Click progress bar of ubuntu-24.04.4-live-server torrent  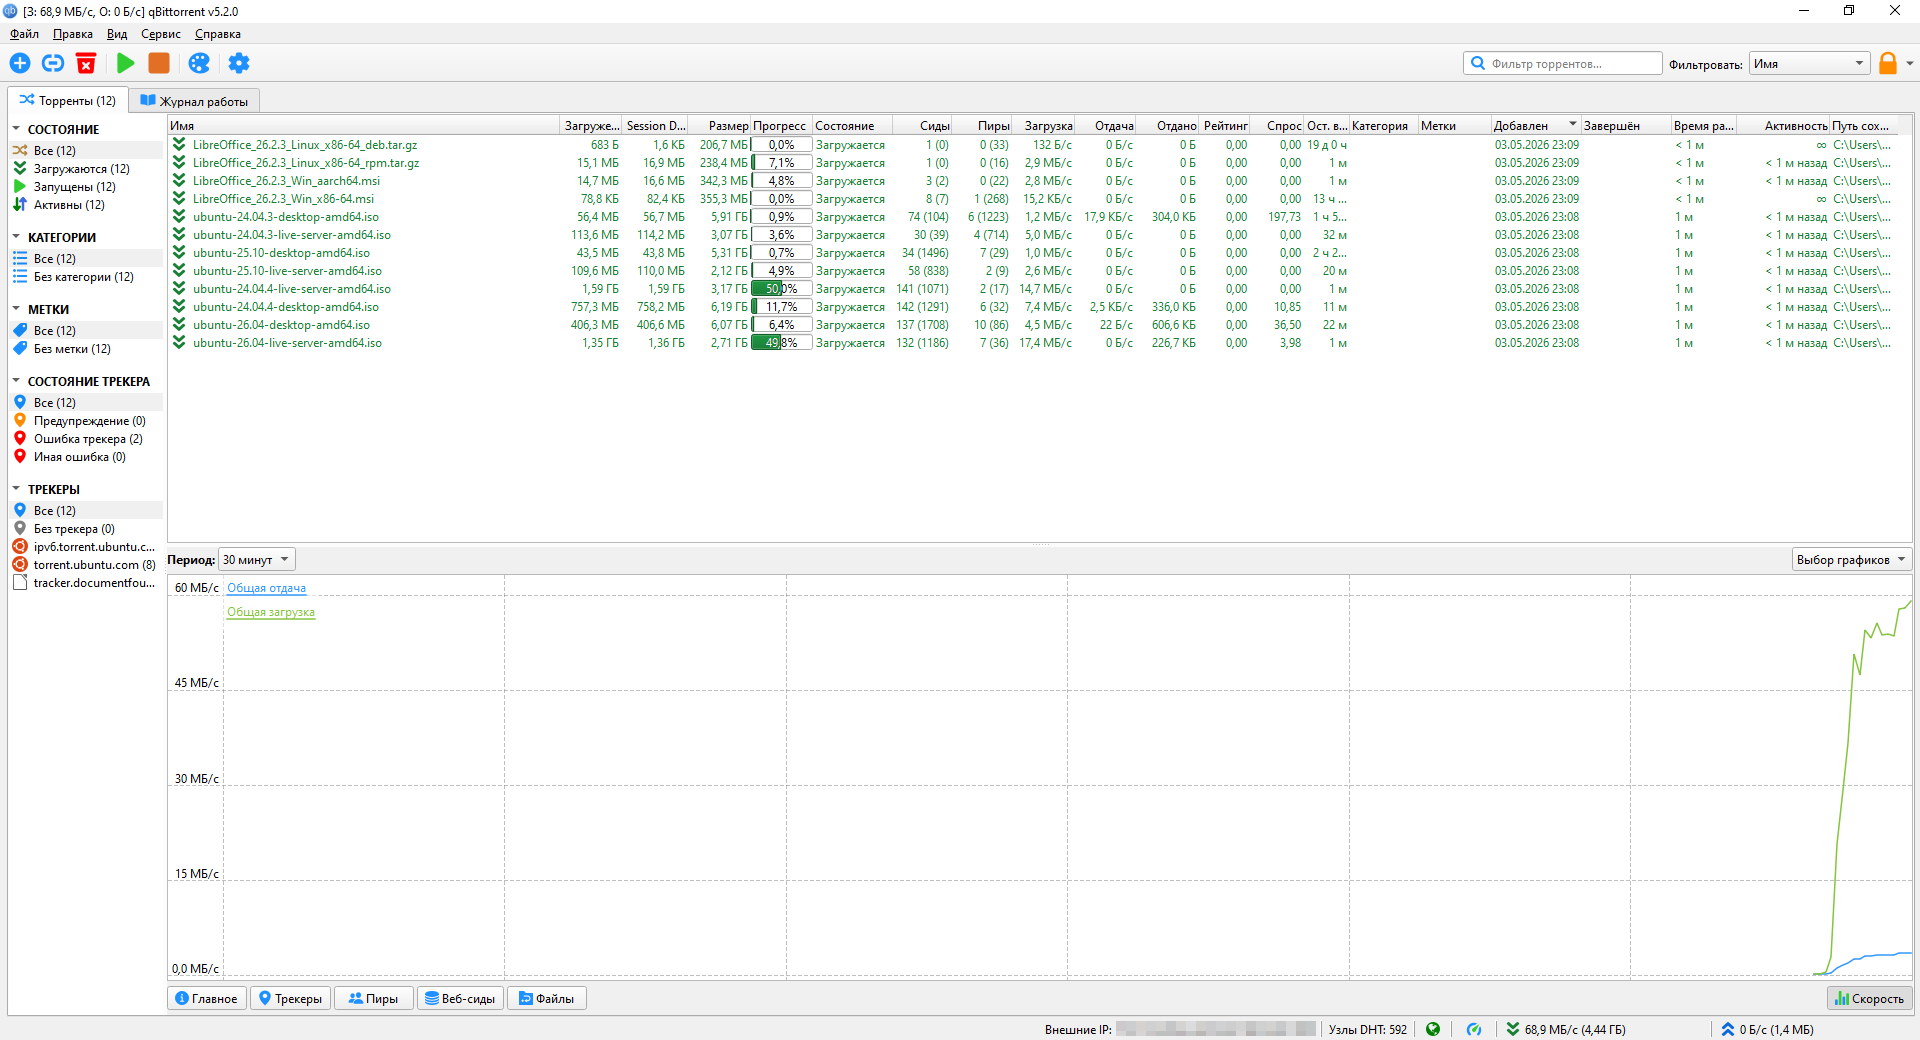[781, 289]
